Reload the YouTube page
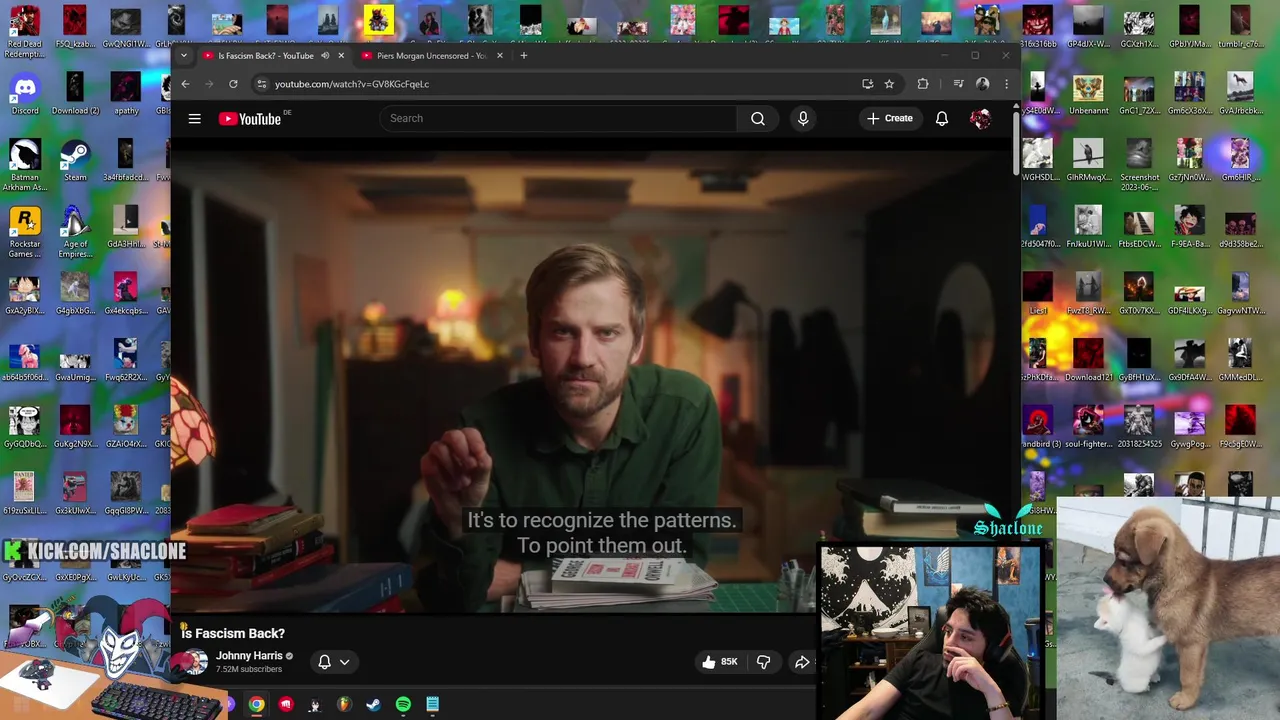 233,84
